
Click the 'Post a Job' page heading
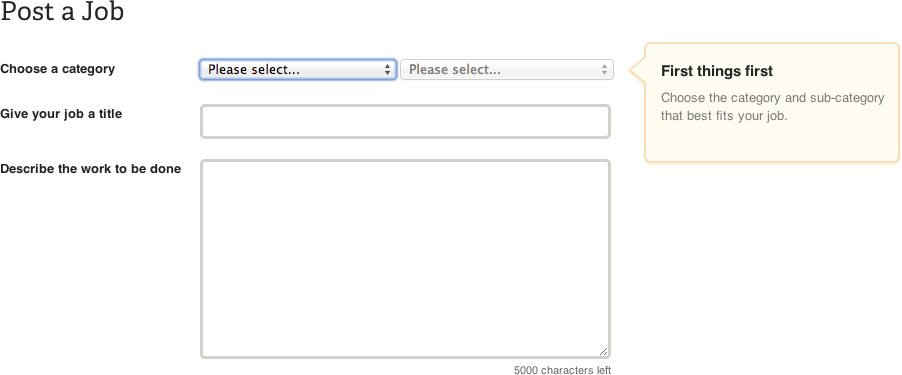[x=62, y=12]
